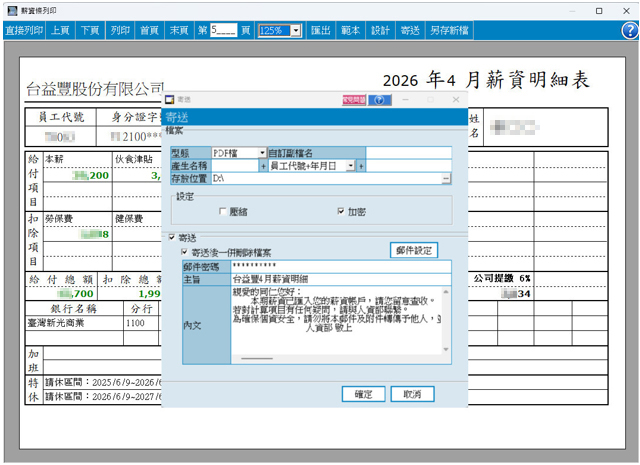The height and width of the screenshot is (465, 640).
Task: Open 設計 in the toolbar
Action: click(380, 31)
